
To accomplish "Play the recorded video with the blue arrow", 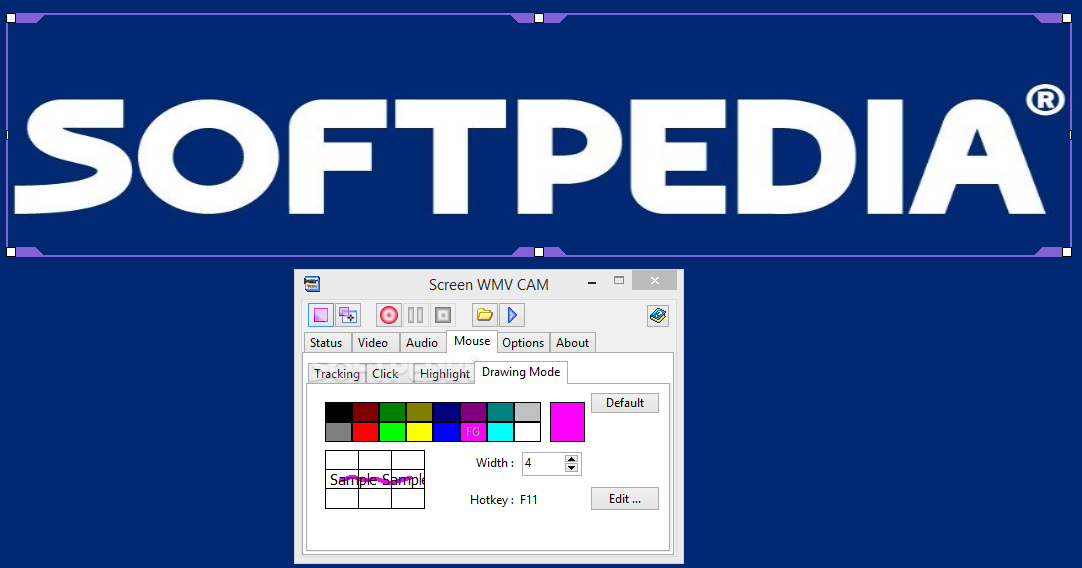I will (512, 315).
